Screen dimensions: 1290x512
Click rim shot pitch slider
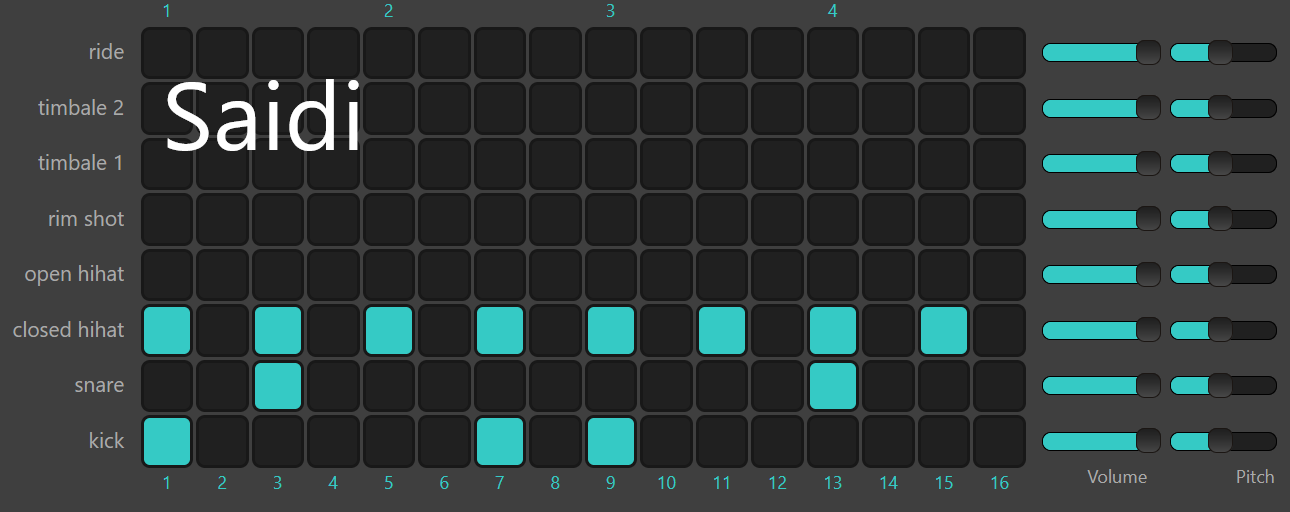pos(1223,219)
